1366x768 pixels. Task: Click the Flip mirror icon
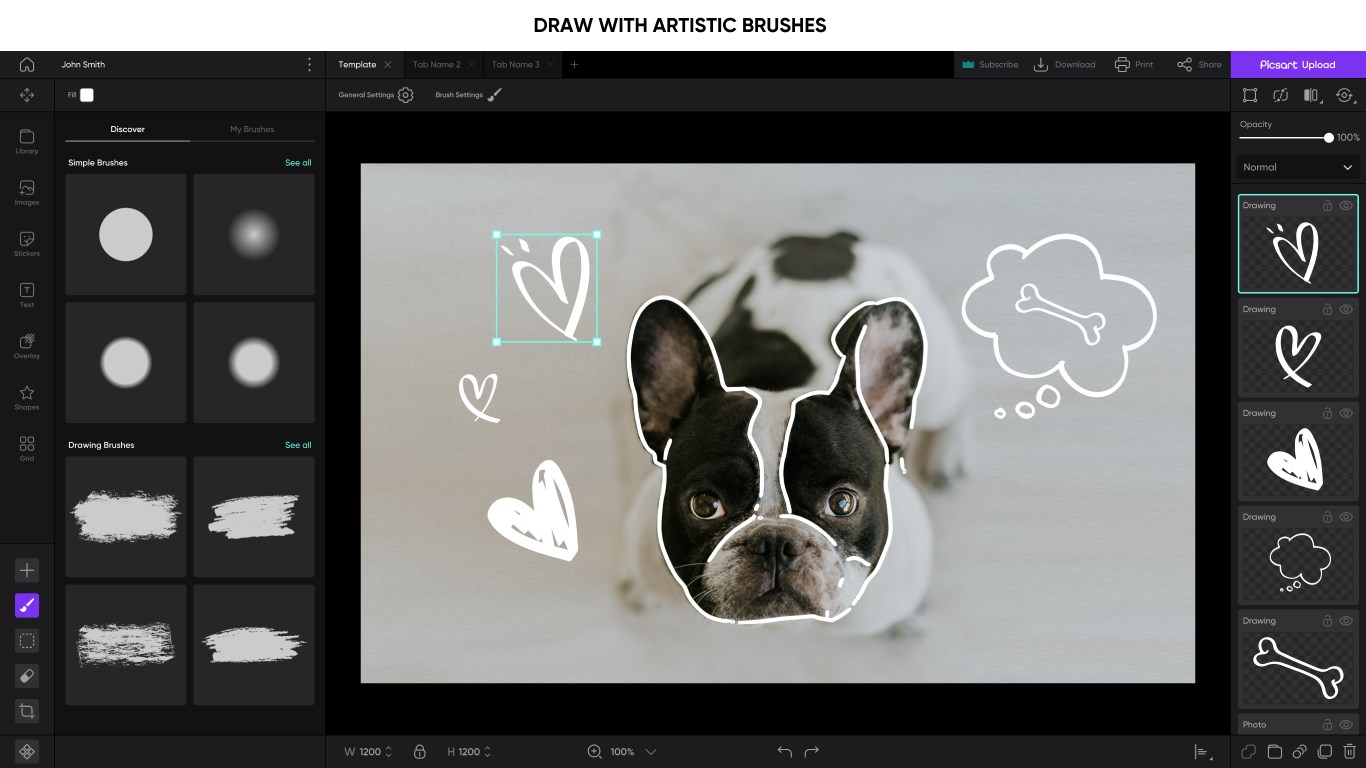click(1311, 95)
